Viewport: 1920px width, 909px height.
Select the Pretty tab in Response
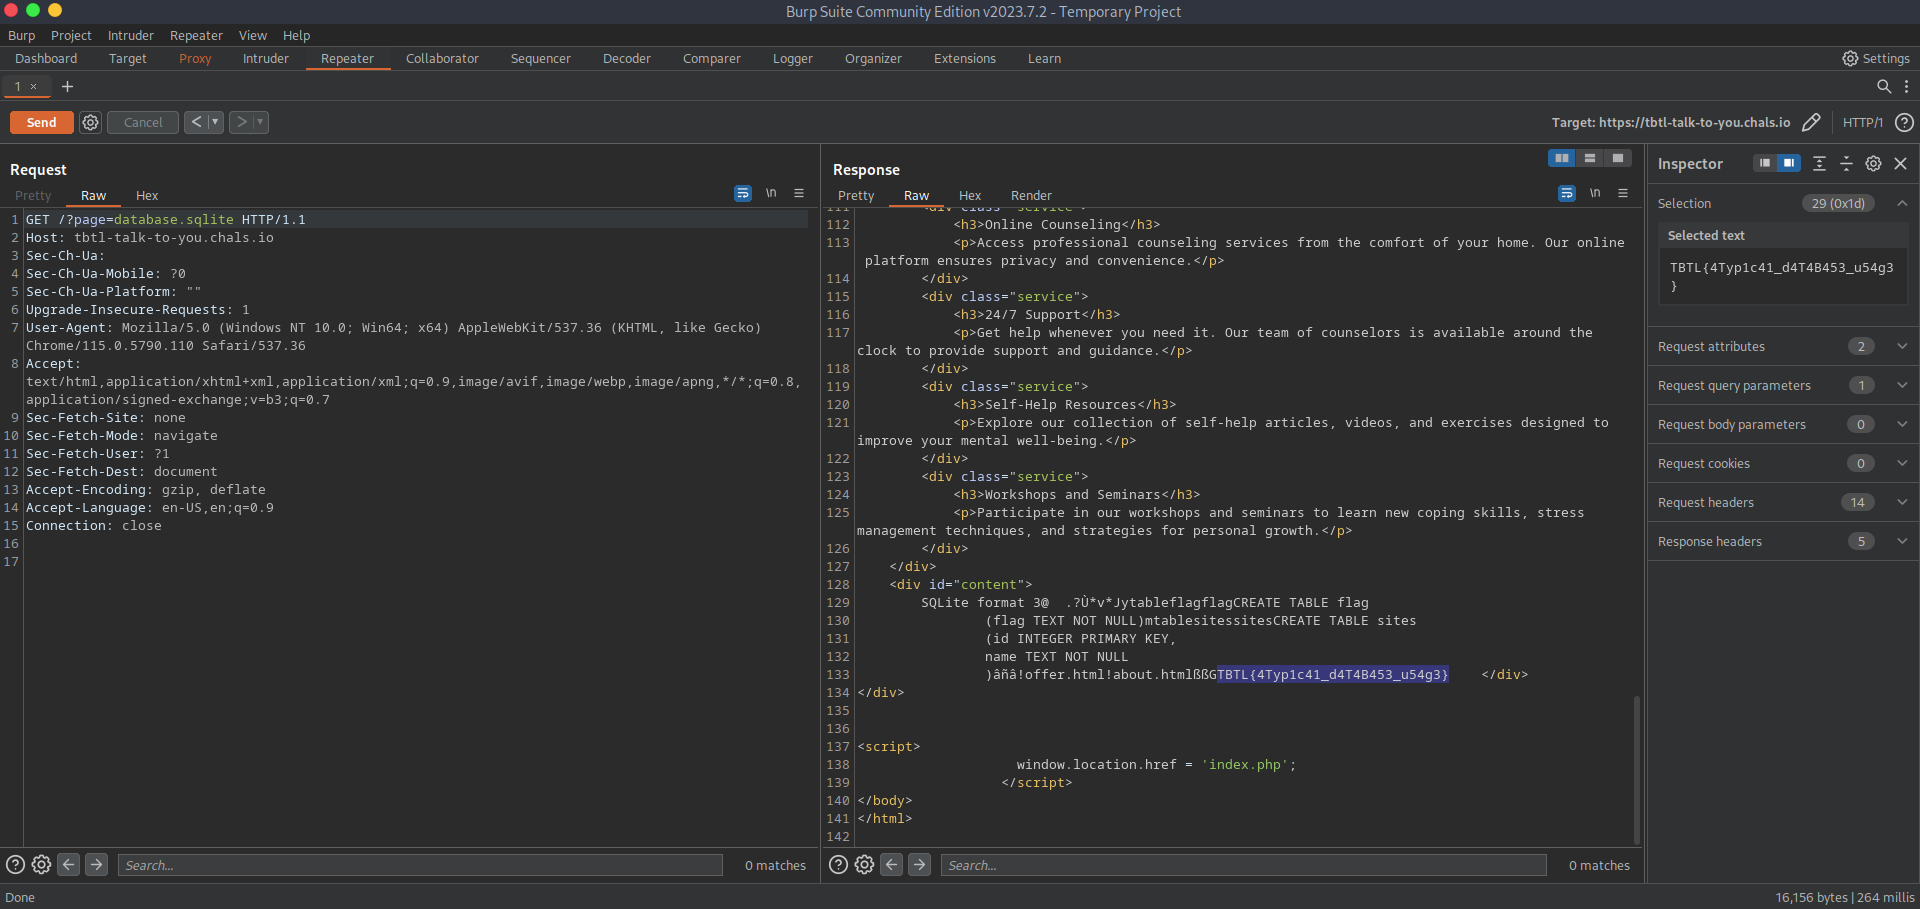pos(856,196)
